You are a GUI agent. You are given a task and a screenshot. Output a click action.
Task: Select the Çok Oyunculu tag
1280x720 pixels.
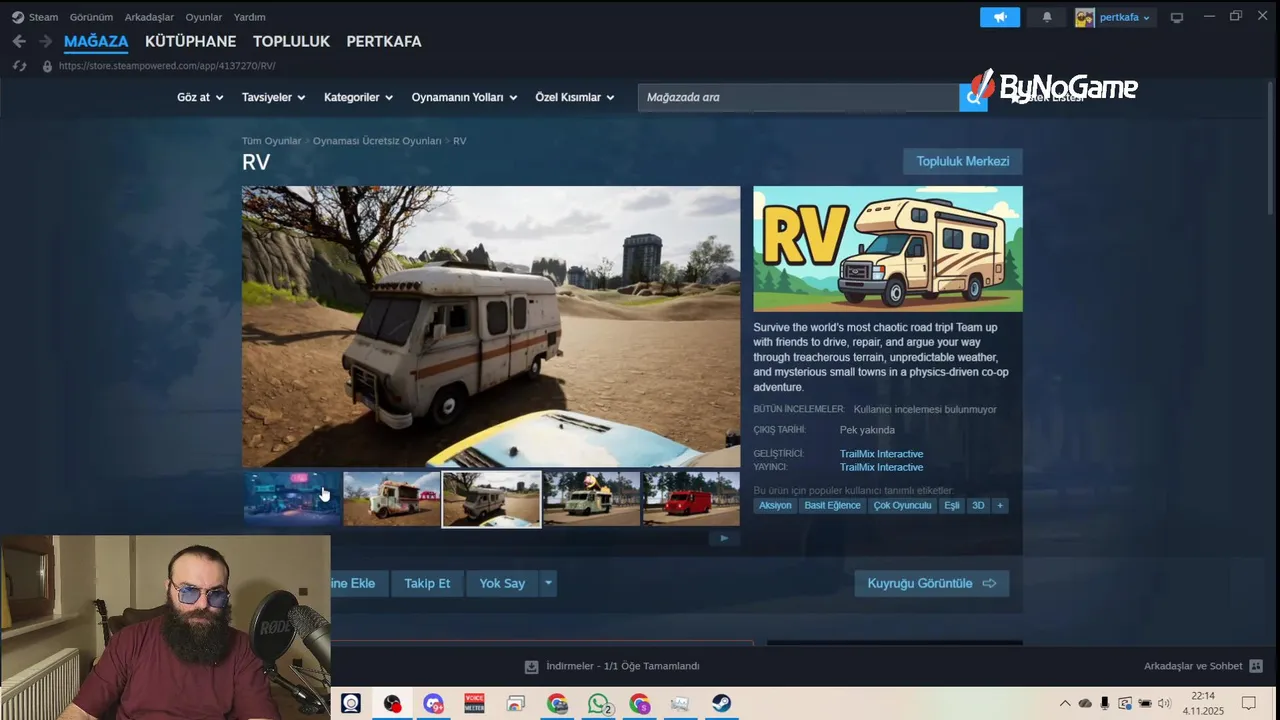902,506
